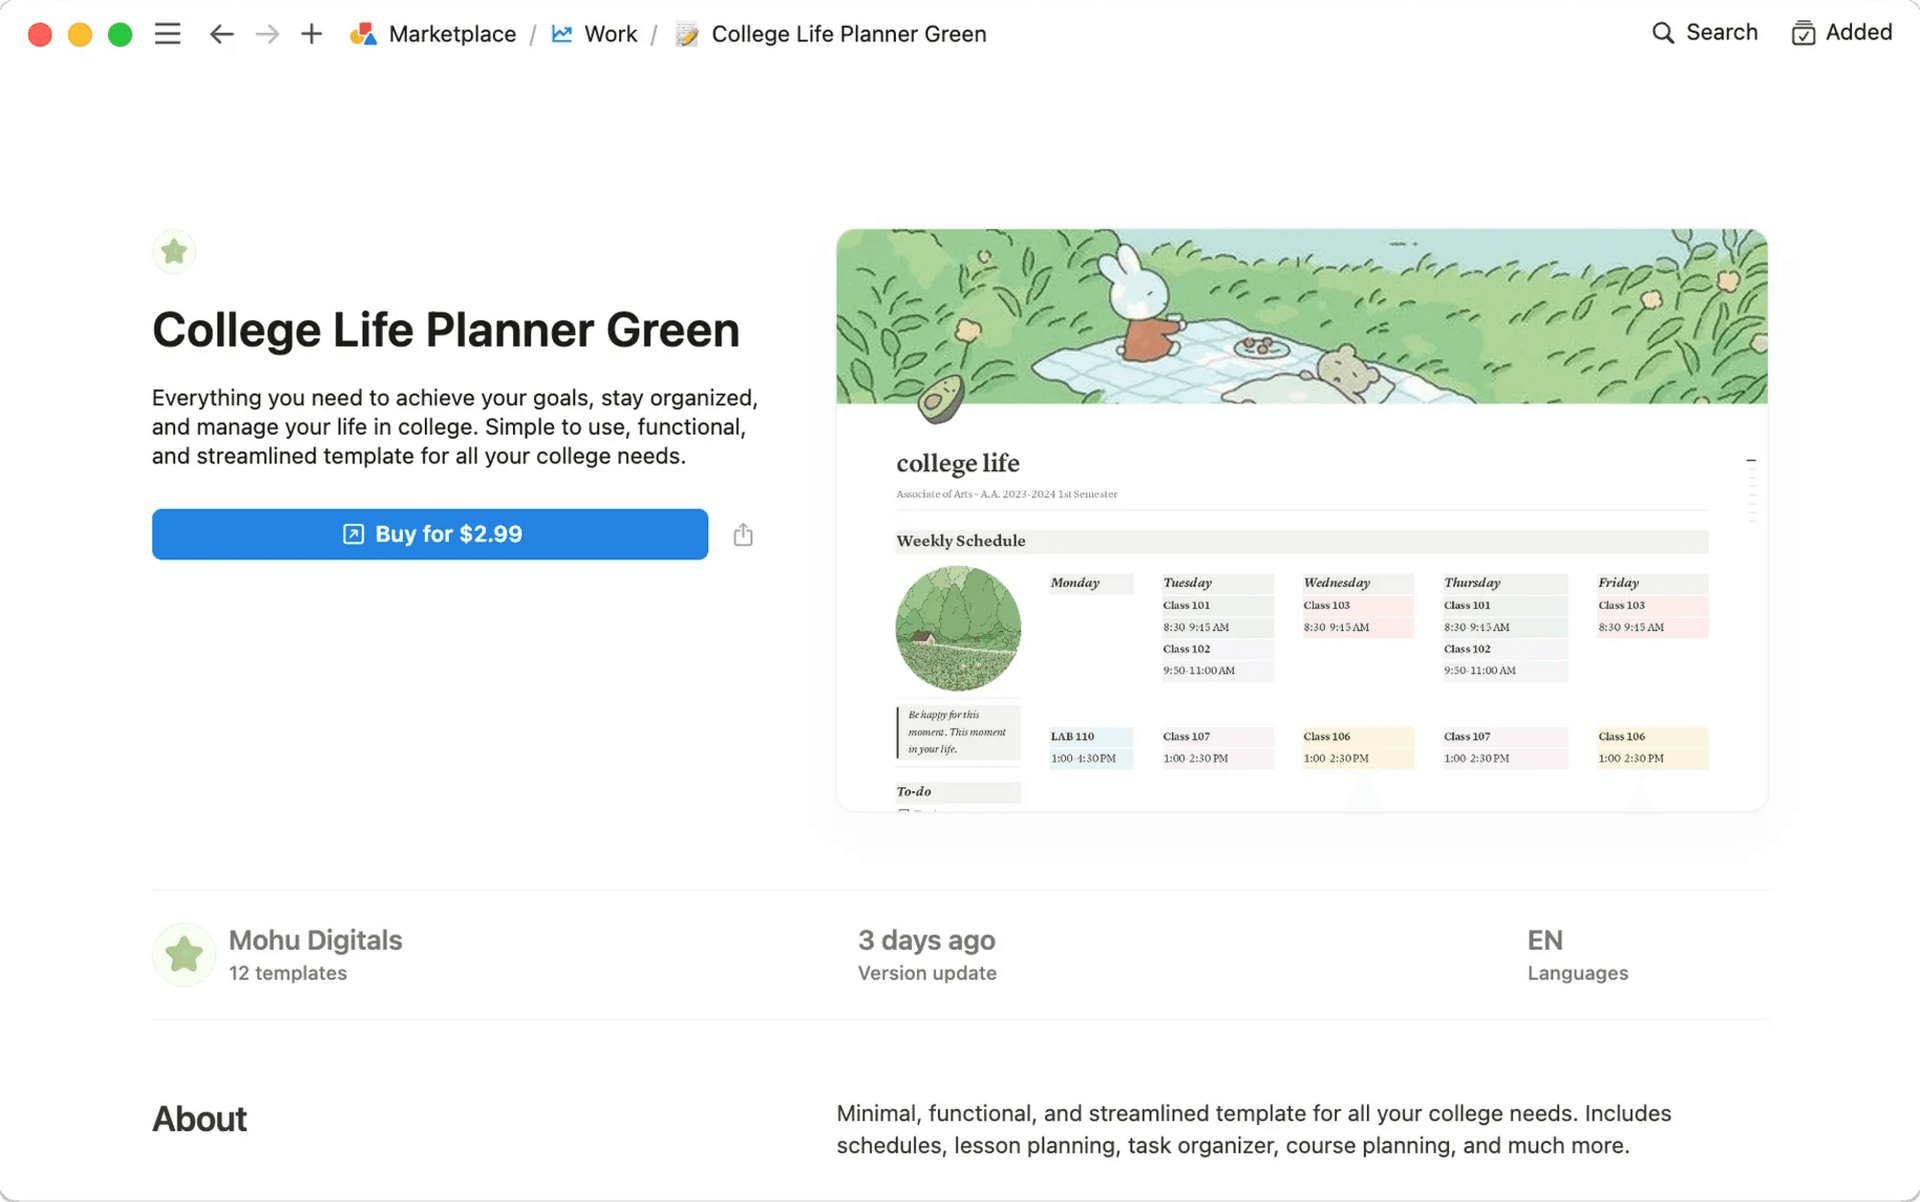Buy the template for $2.99

[429, 534]
